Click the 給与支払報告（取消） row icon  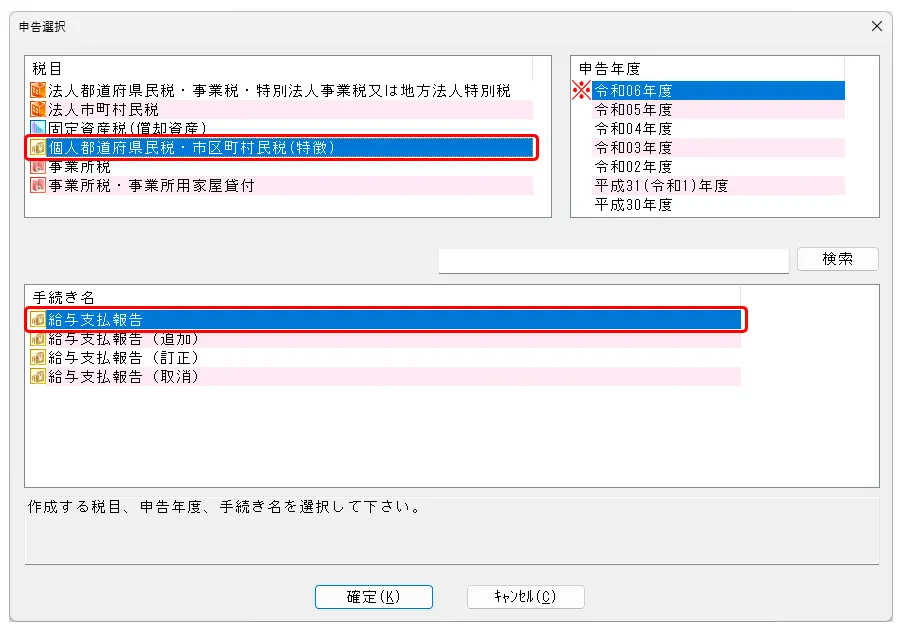pyautogui.click(x=39, y=377)
